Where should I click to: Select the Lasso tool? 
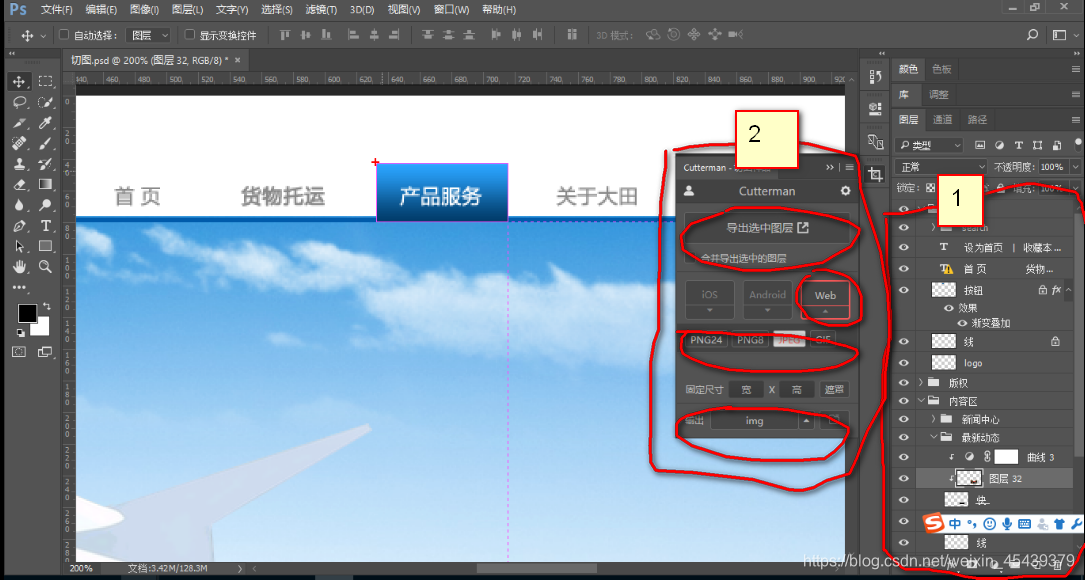[x=22, y=102]
